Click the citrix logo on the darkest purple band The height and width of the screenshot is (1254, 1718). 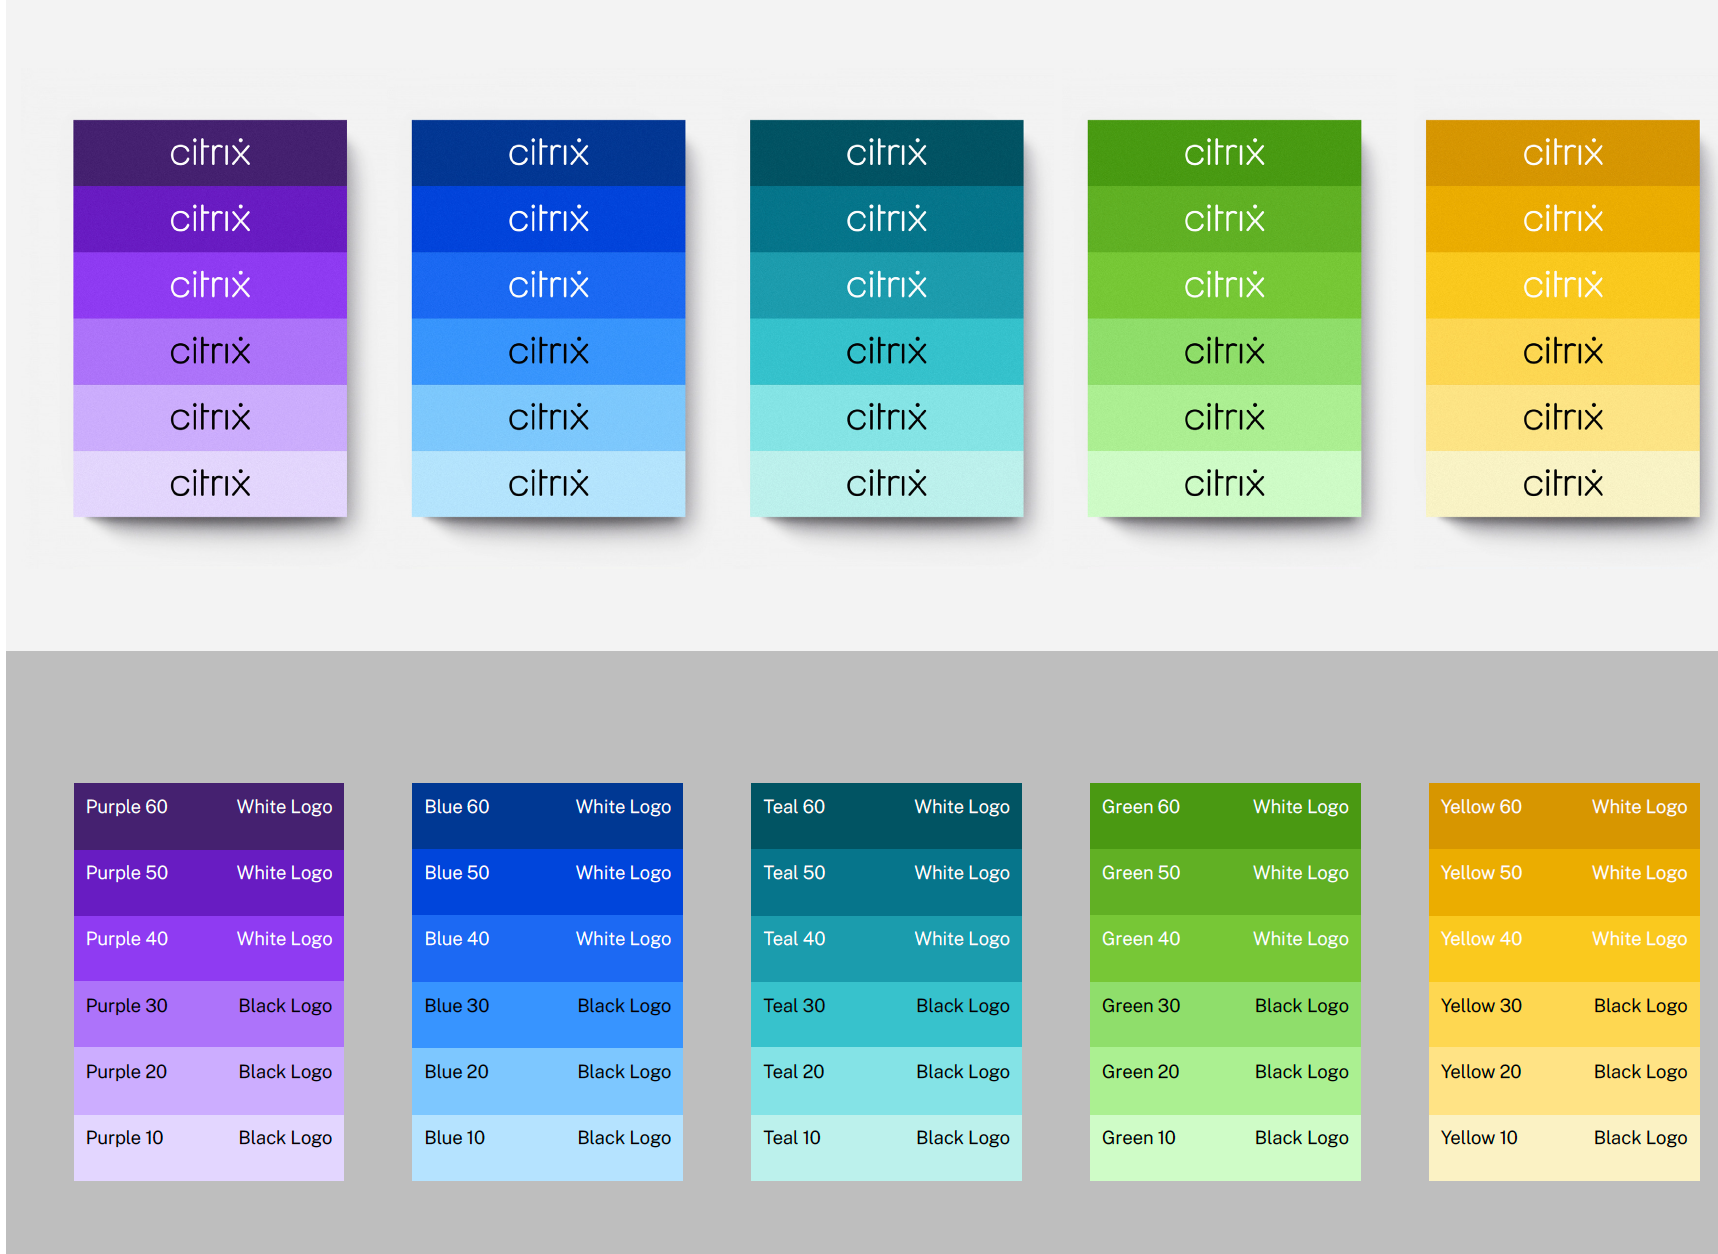tap(210, 153)
